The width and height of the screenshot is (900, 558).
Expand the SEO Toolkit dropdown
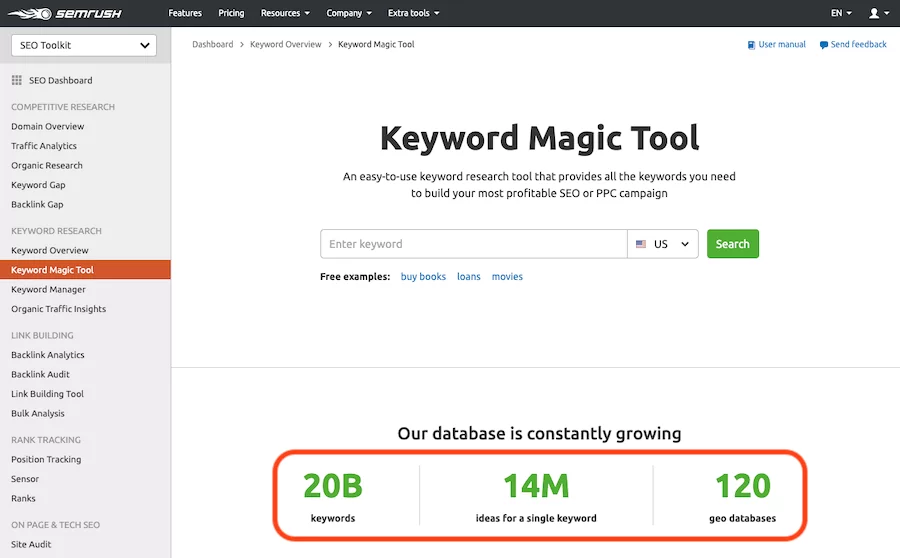(x=84, y=45)
